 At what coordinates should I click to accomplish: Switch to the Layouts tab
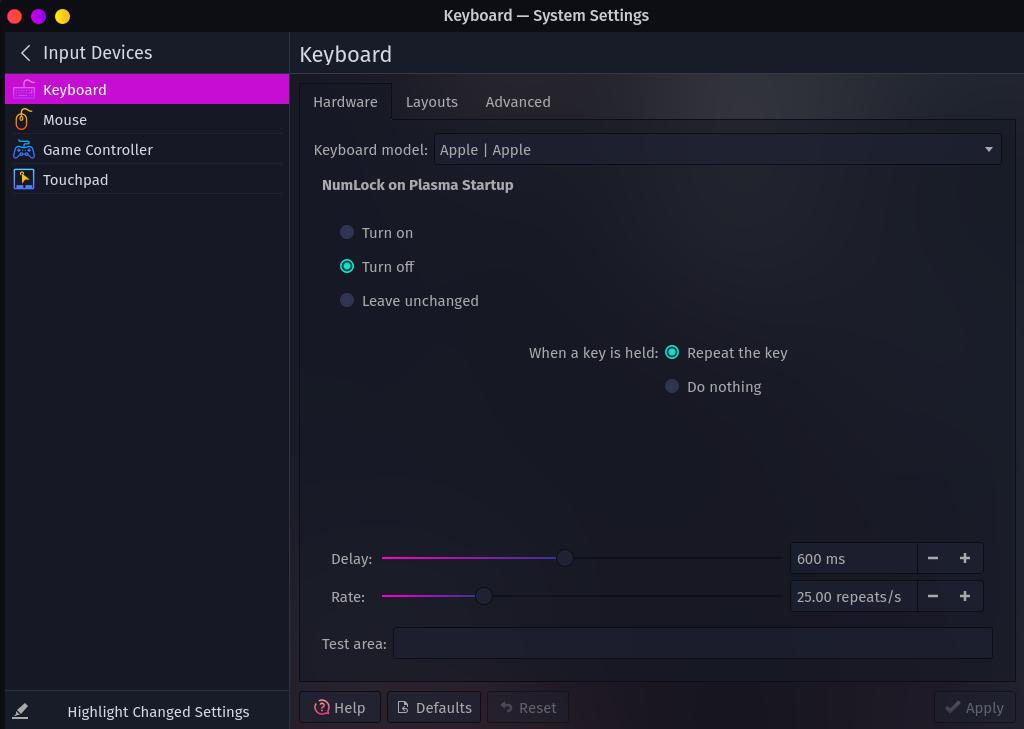point(431,102)
